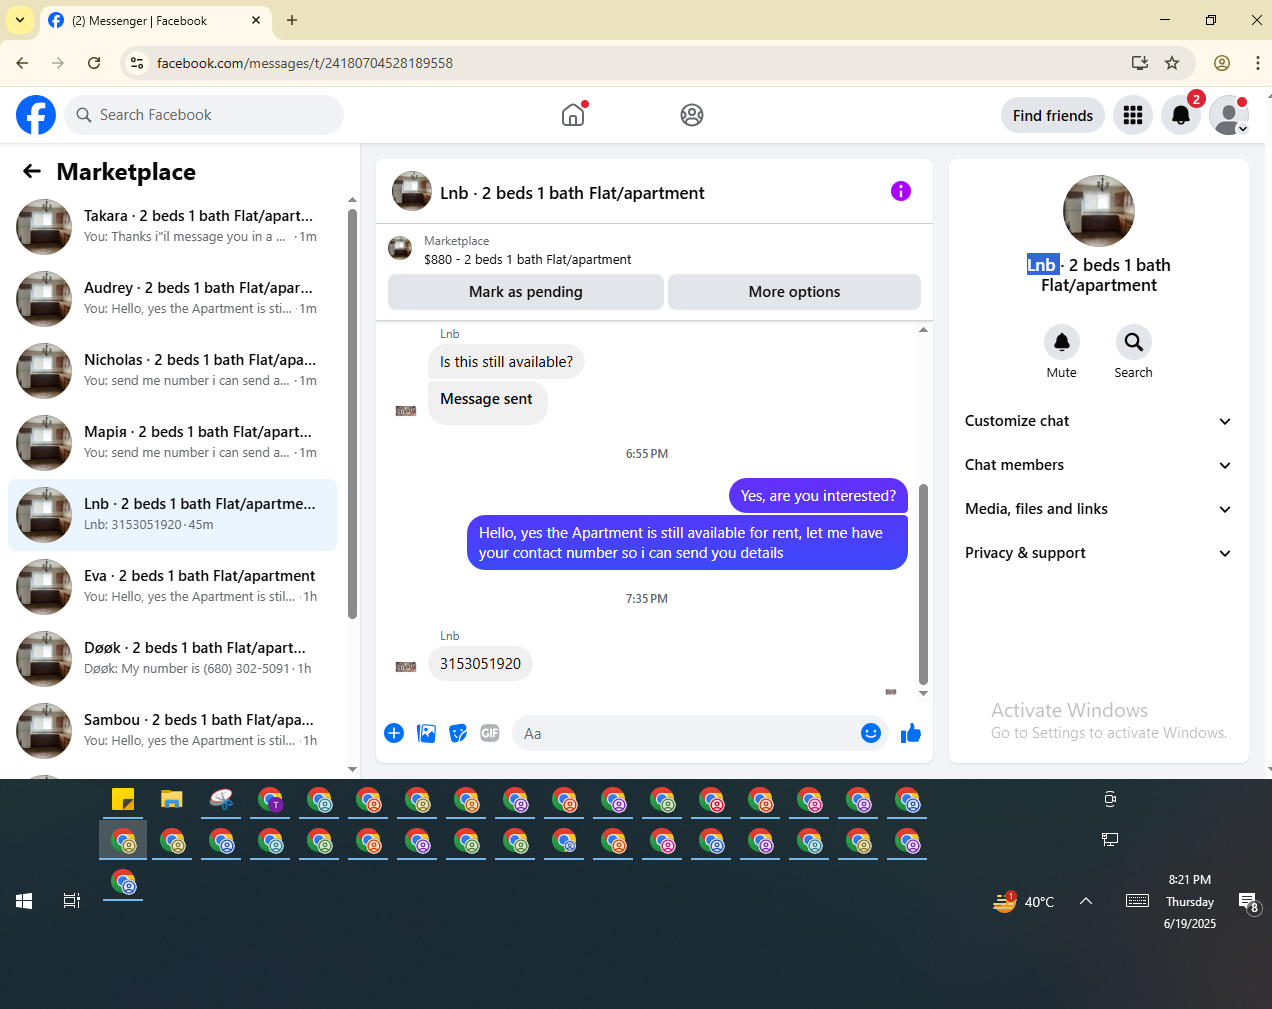Image resolution: width=1272 pixels, height=1009 pixels.
Task: Open the Notifications bell icon
Action: point(1181,115)
